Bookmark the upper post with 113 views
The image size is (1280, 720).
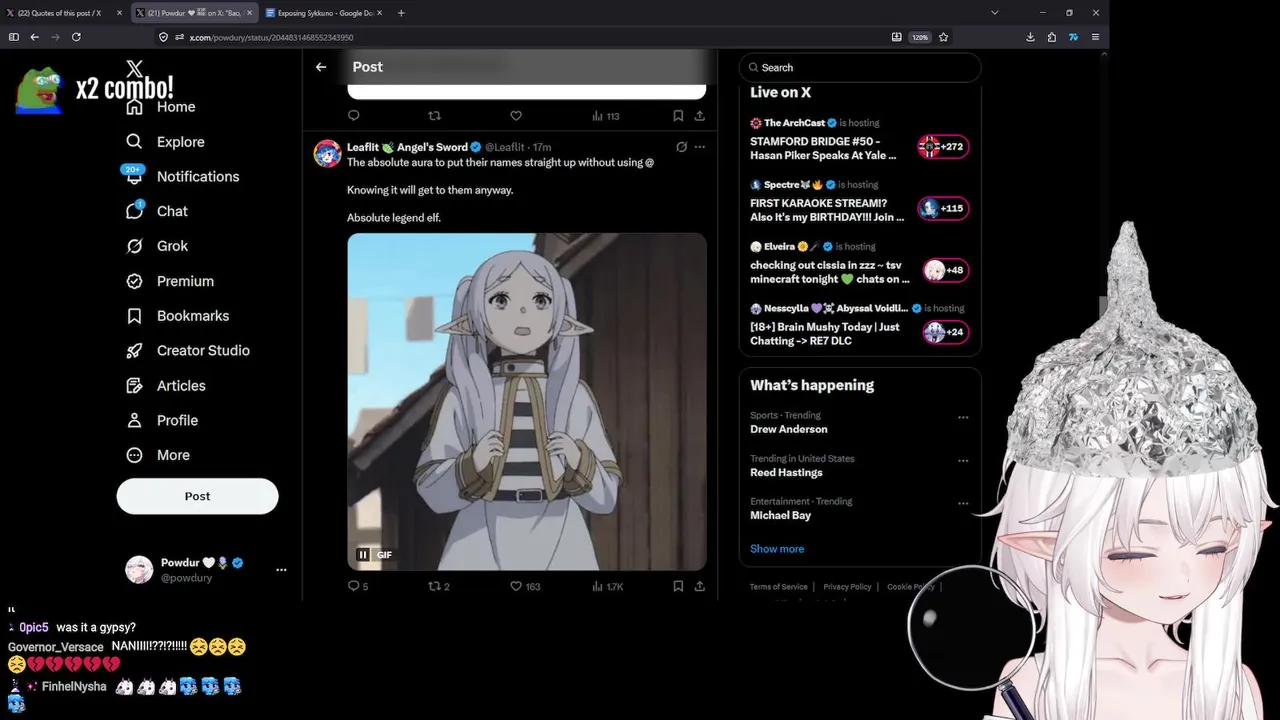[x=678, y=116]
